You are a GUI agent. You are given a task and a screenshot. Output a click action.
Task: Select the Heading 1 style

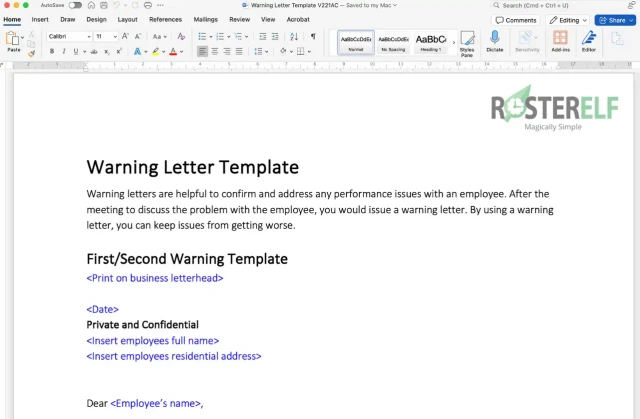tap(431, 42)
